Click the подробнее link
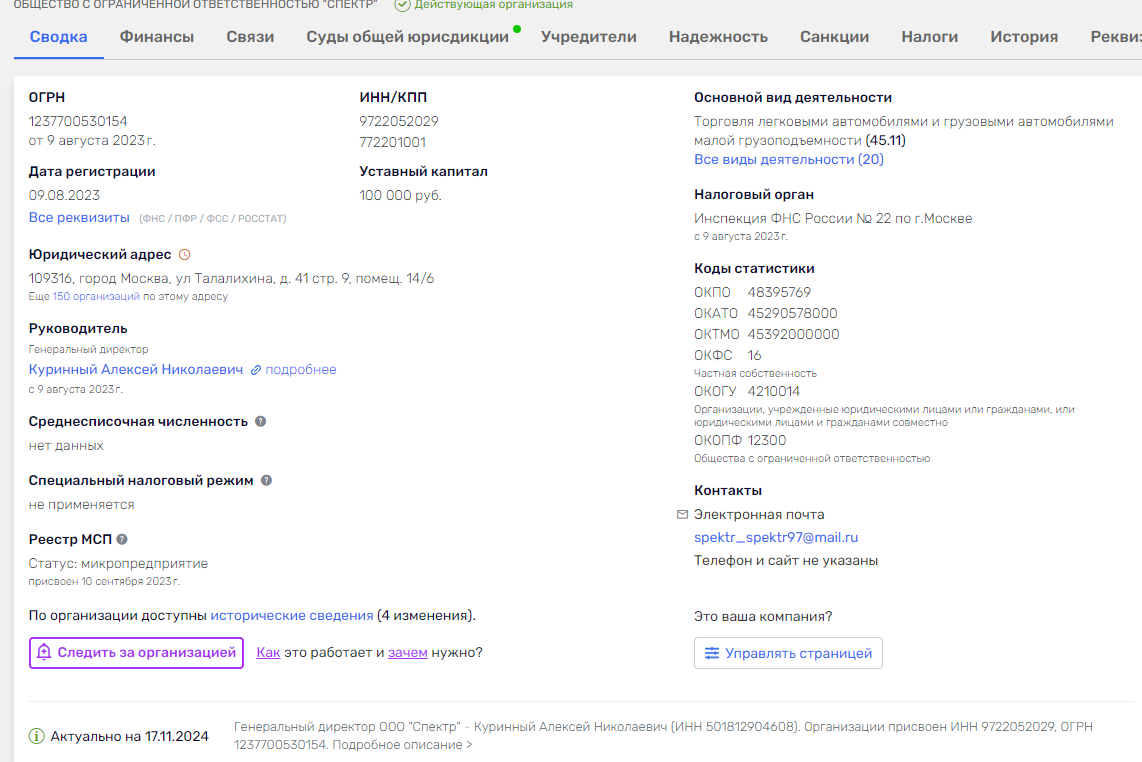This screenshot has height=762, width=1142. point(301,369)
